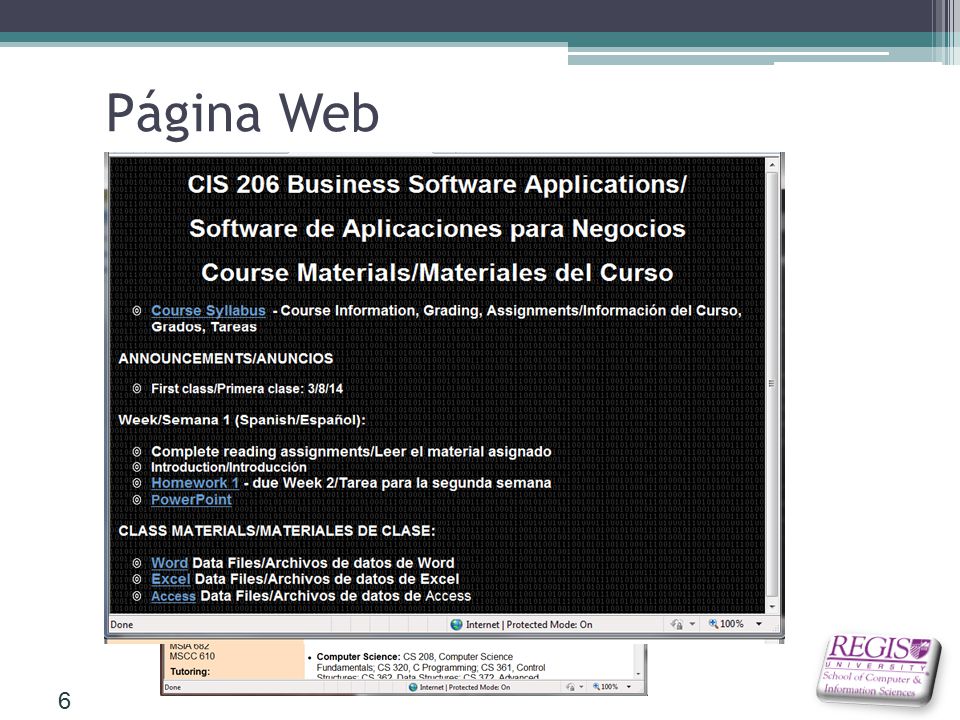960x720 pixels.
Task: Open the PowerPoint link for Week 1
Action: pyautogui.click(x=191, y=500)
